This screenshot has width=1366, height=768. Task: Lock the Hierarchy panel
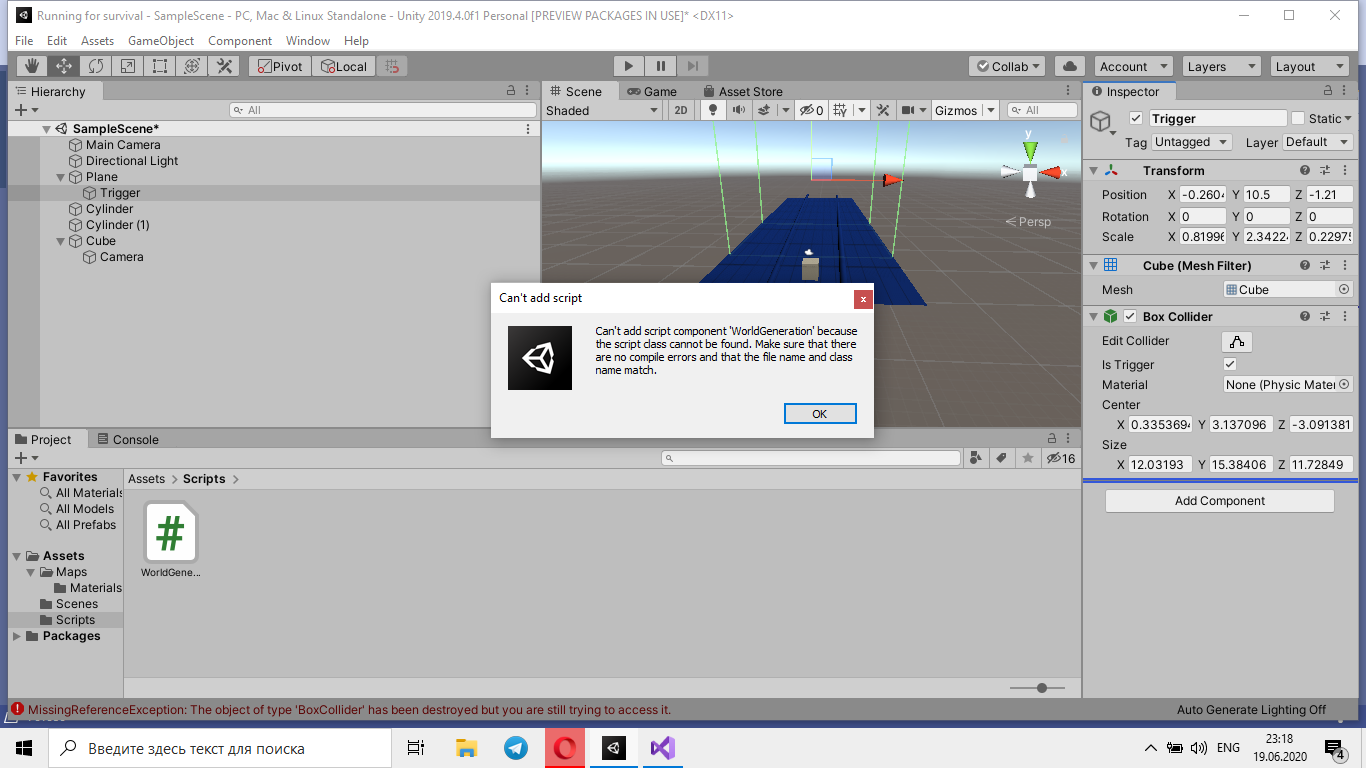511,91
